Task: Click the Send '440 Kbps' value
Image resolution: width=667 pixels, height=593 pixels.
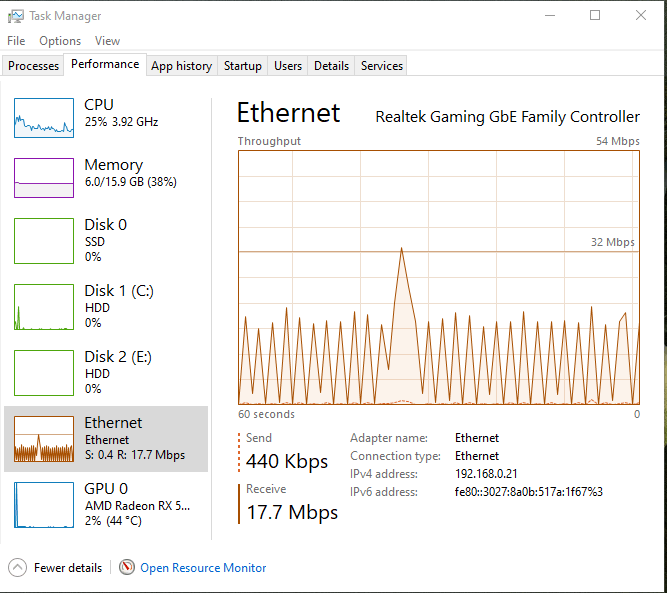Action: 287,462
